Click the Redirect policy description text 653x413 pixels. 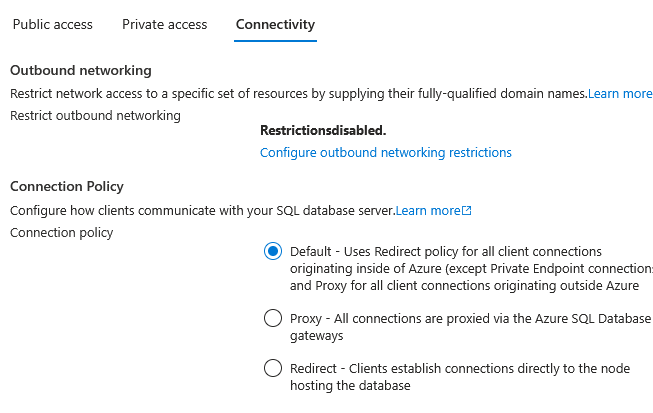(460, 377)
